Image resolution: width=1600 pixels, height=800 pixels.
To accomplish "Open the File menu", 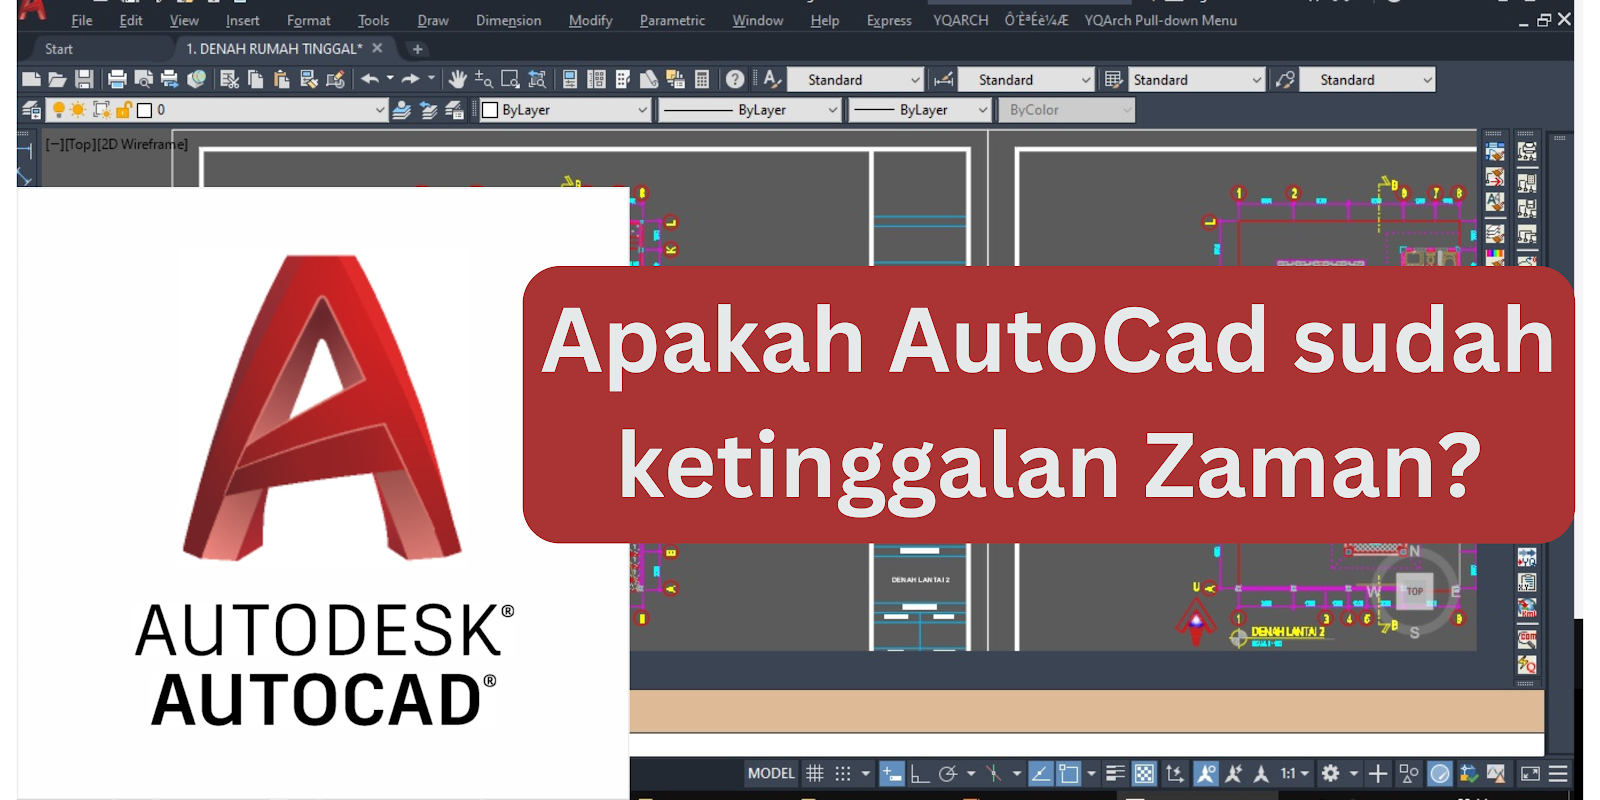I will pos(82,20).
